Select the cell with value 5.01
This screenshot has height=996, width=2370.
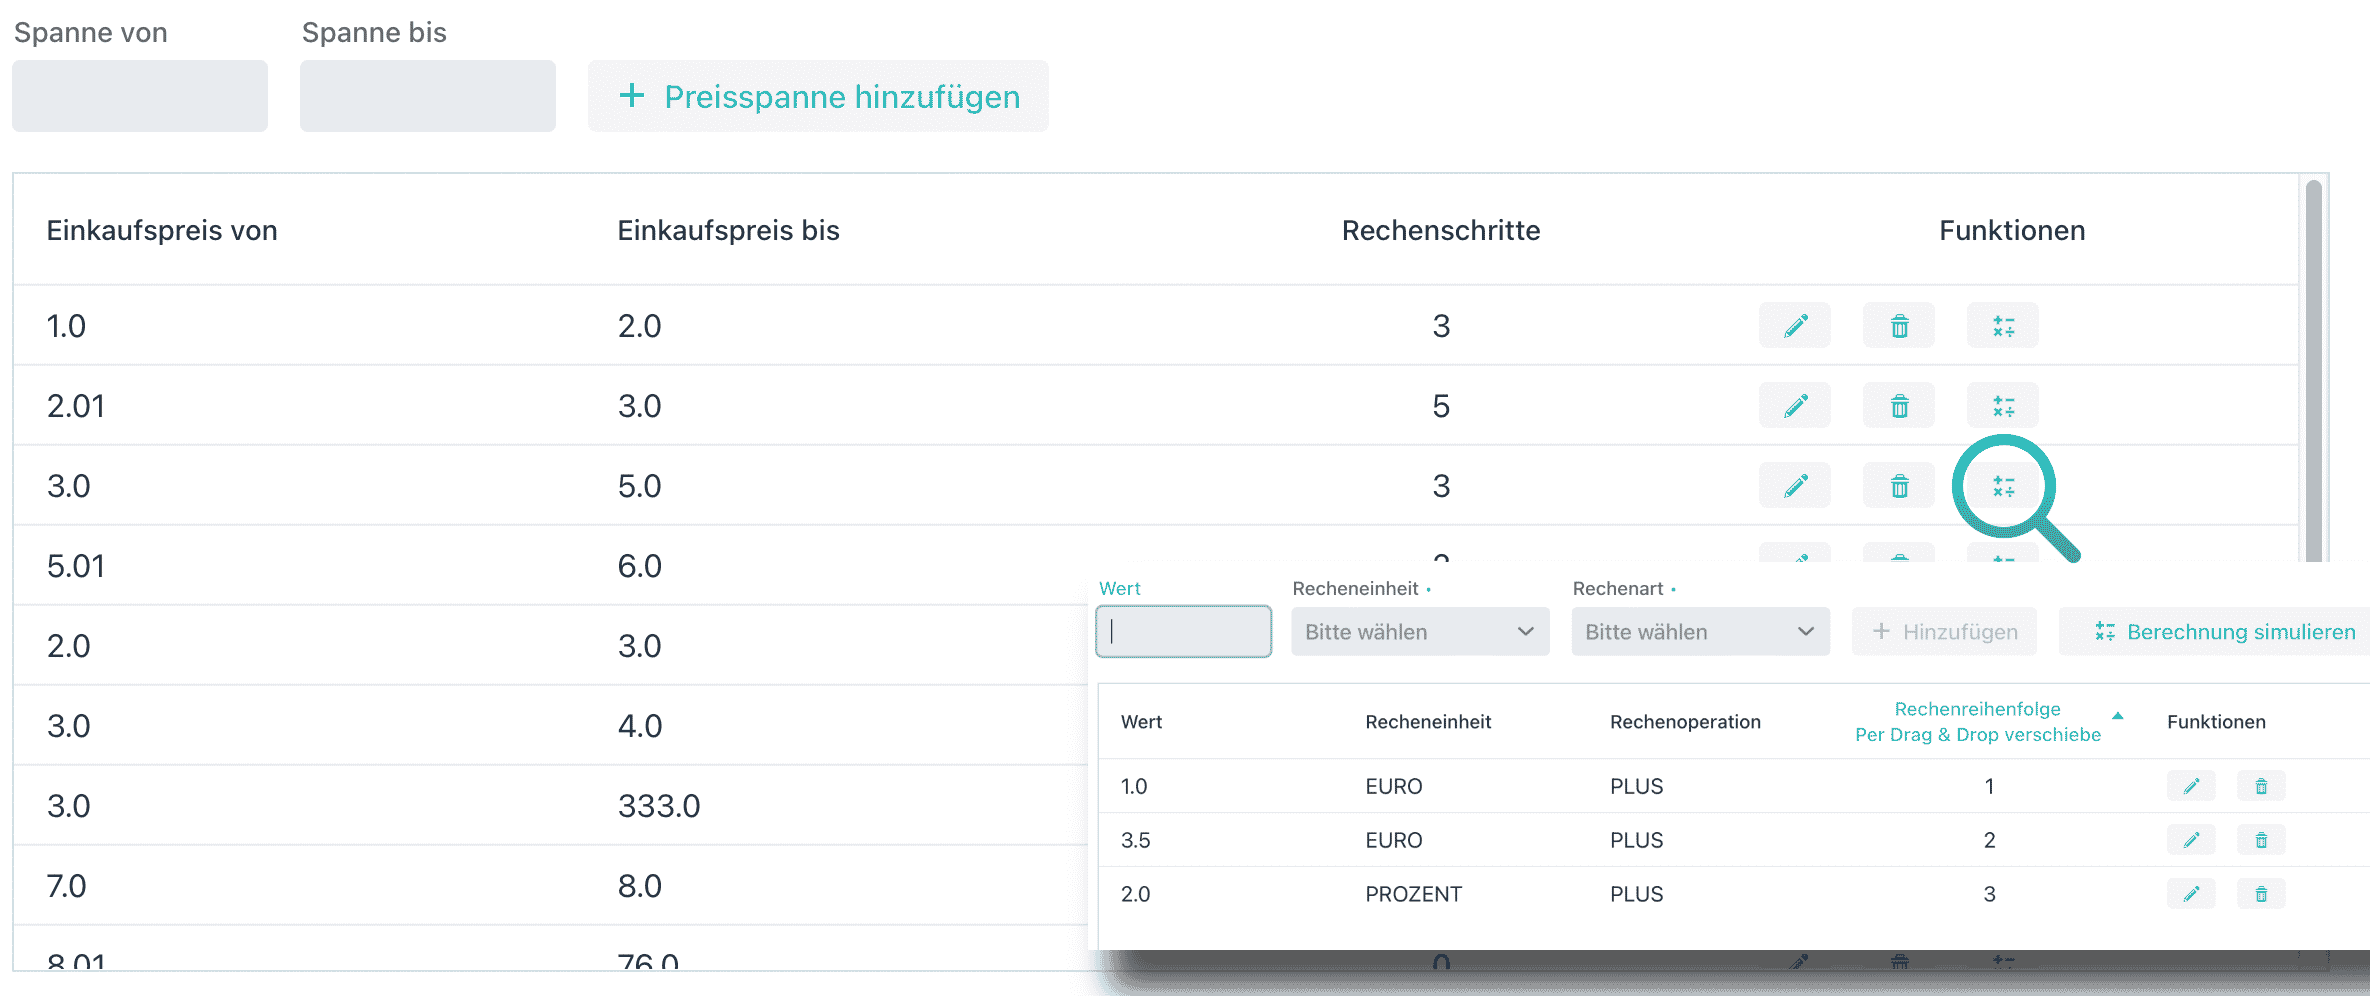[76, 566]
